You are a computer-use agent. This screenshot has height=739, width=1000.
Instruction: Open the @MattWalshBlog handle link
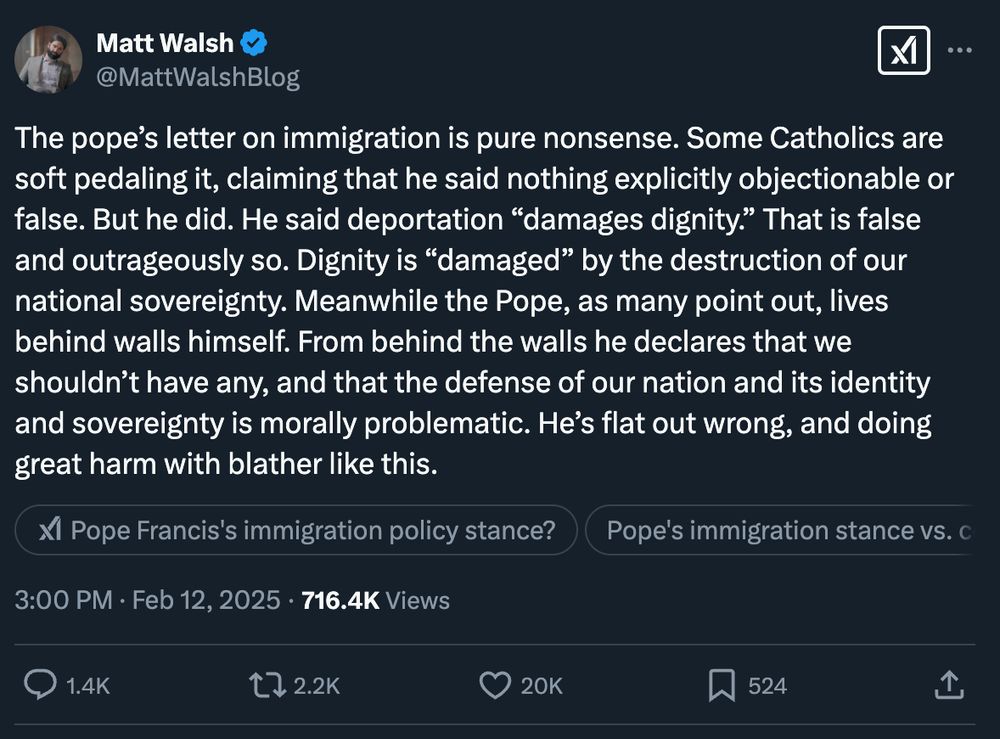(198, 77)
